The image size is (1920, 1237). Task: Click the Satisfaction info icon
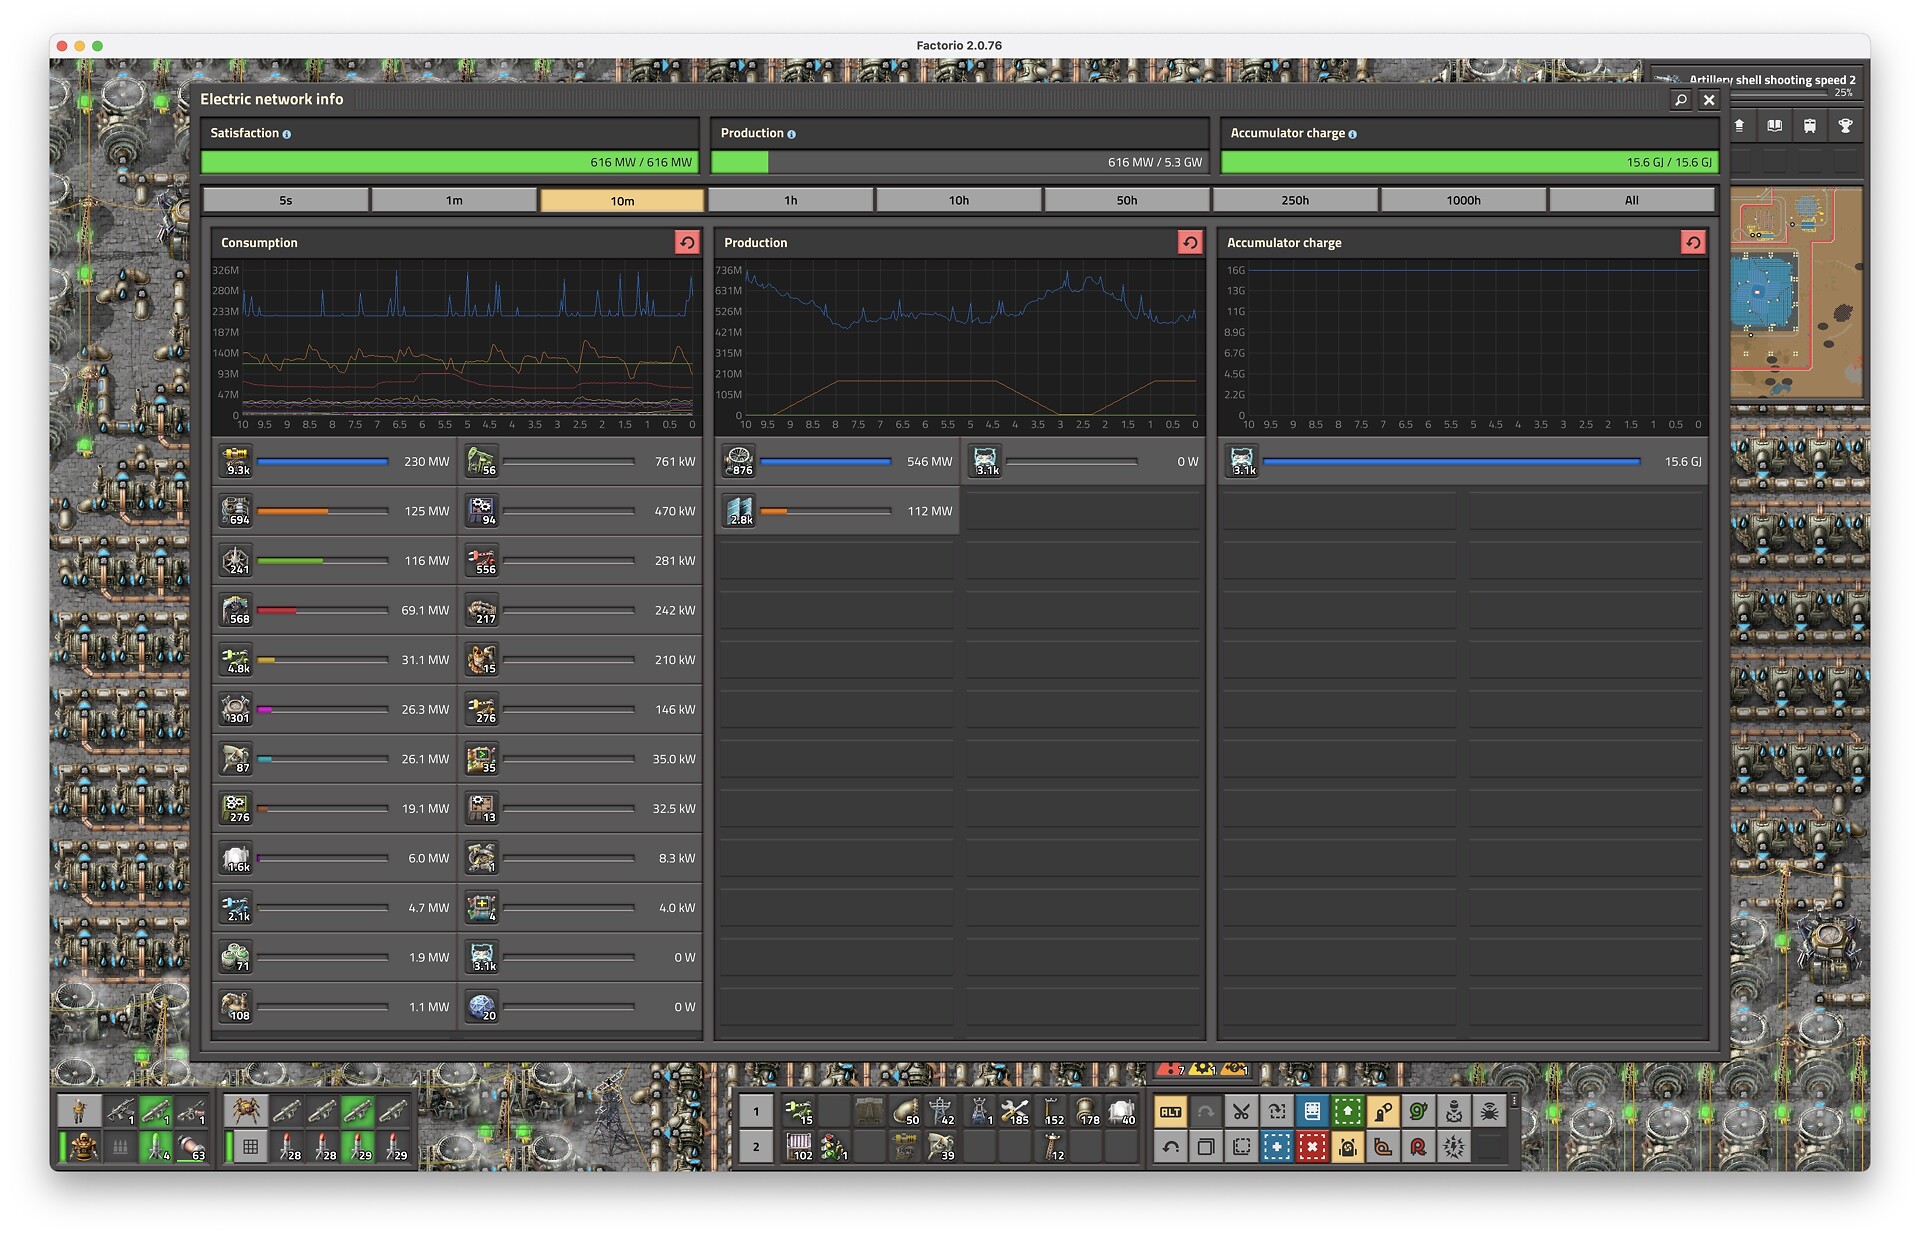[x=287, y=134]
